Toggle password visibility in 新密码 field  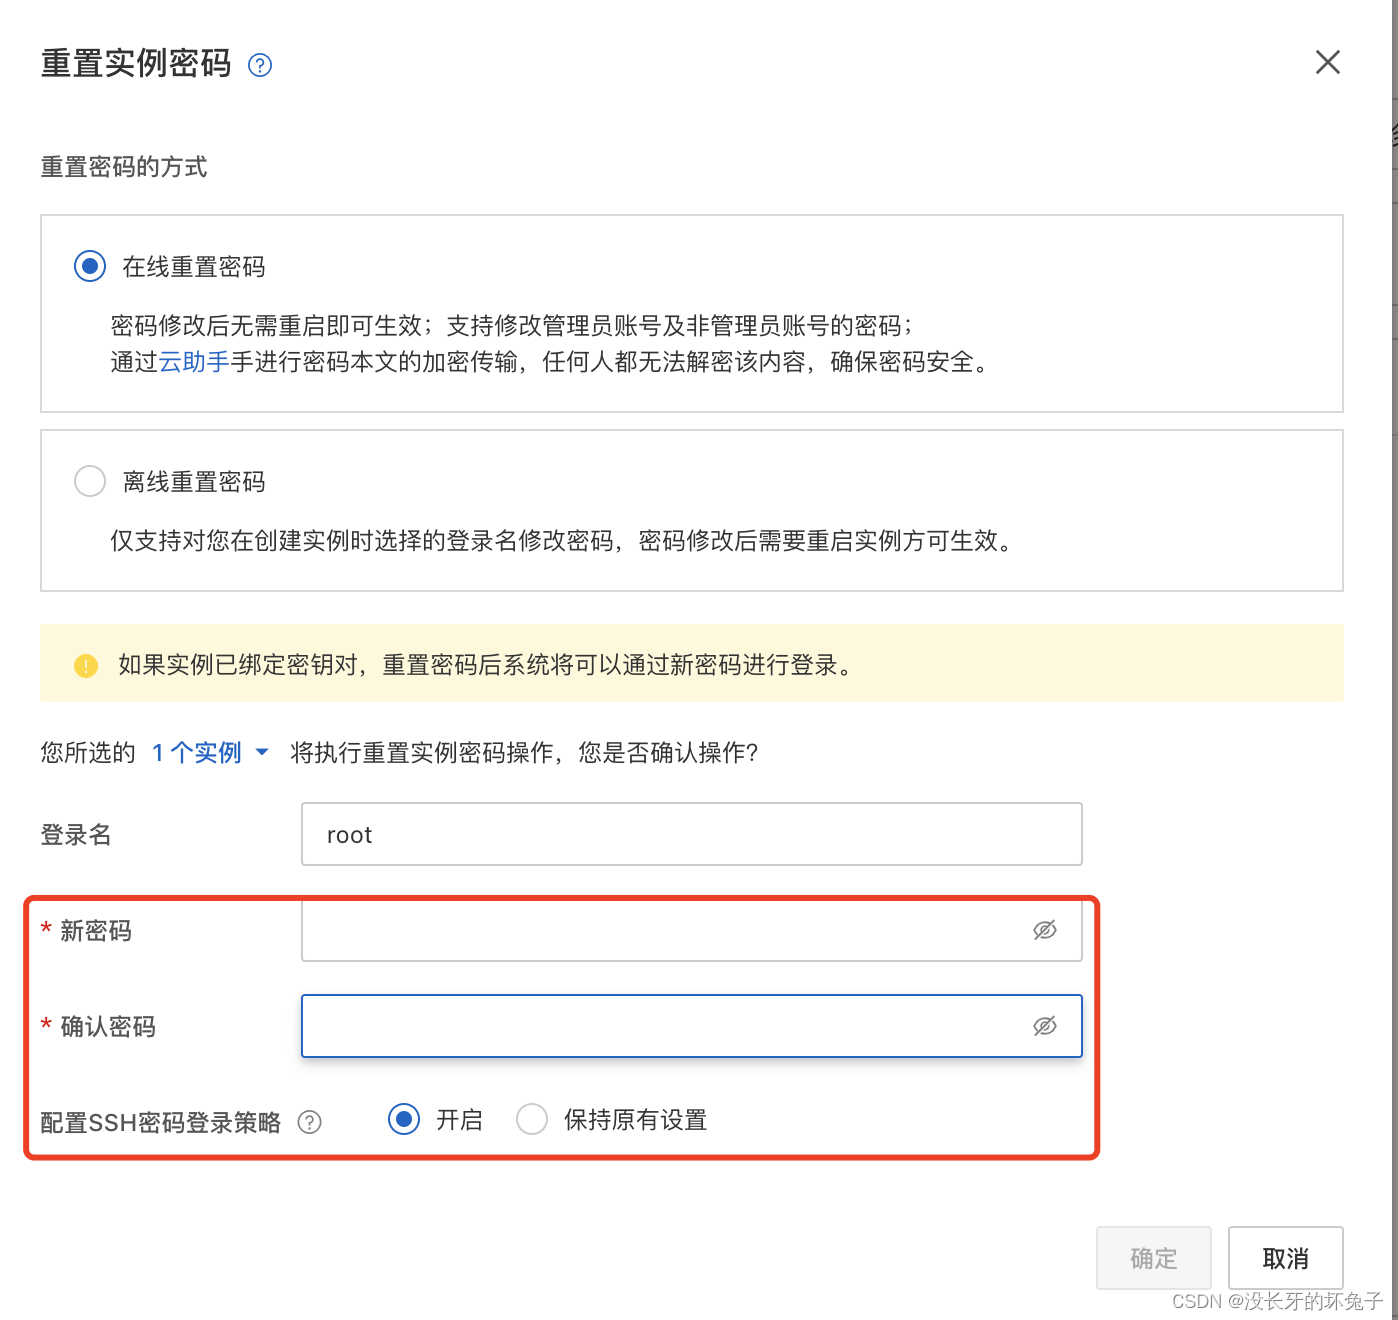1045,930
